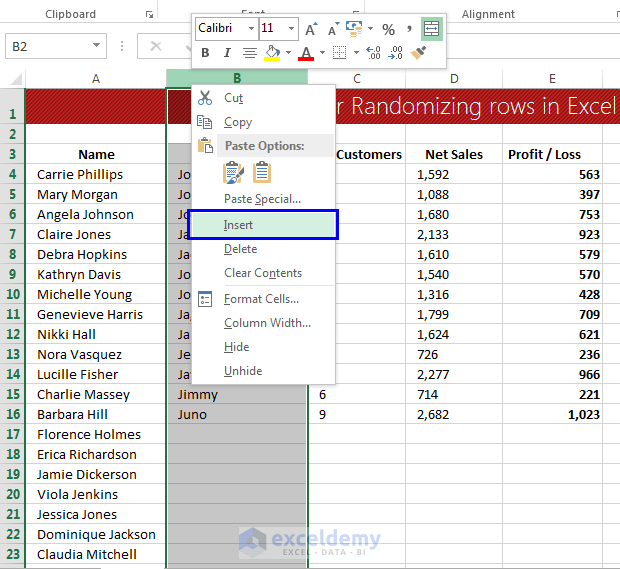
Task: Toggle italic in mini toolbar
Action: coord(227,53)
